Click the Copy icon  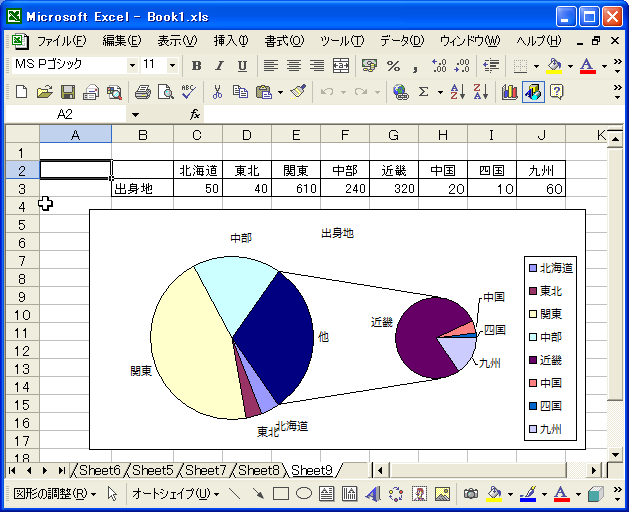point(240,92)
